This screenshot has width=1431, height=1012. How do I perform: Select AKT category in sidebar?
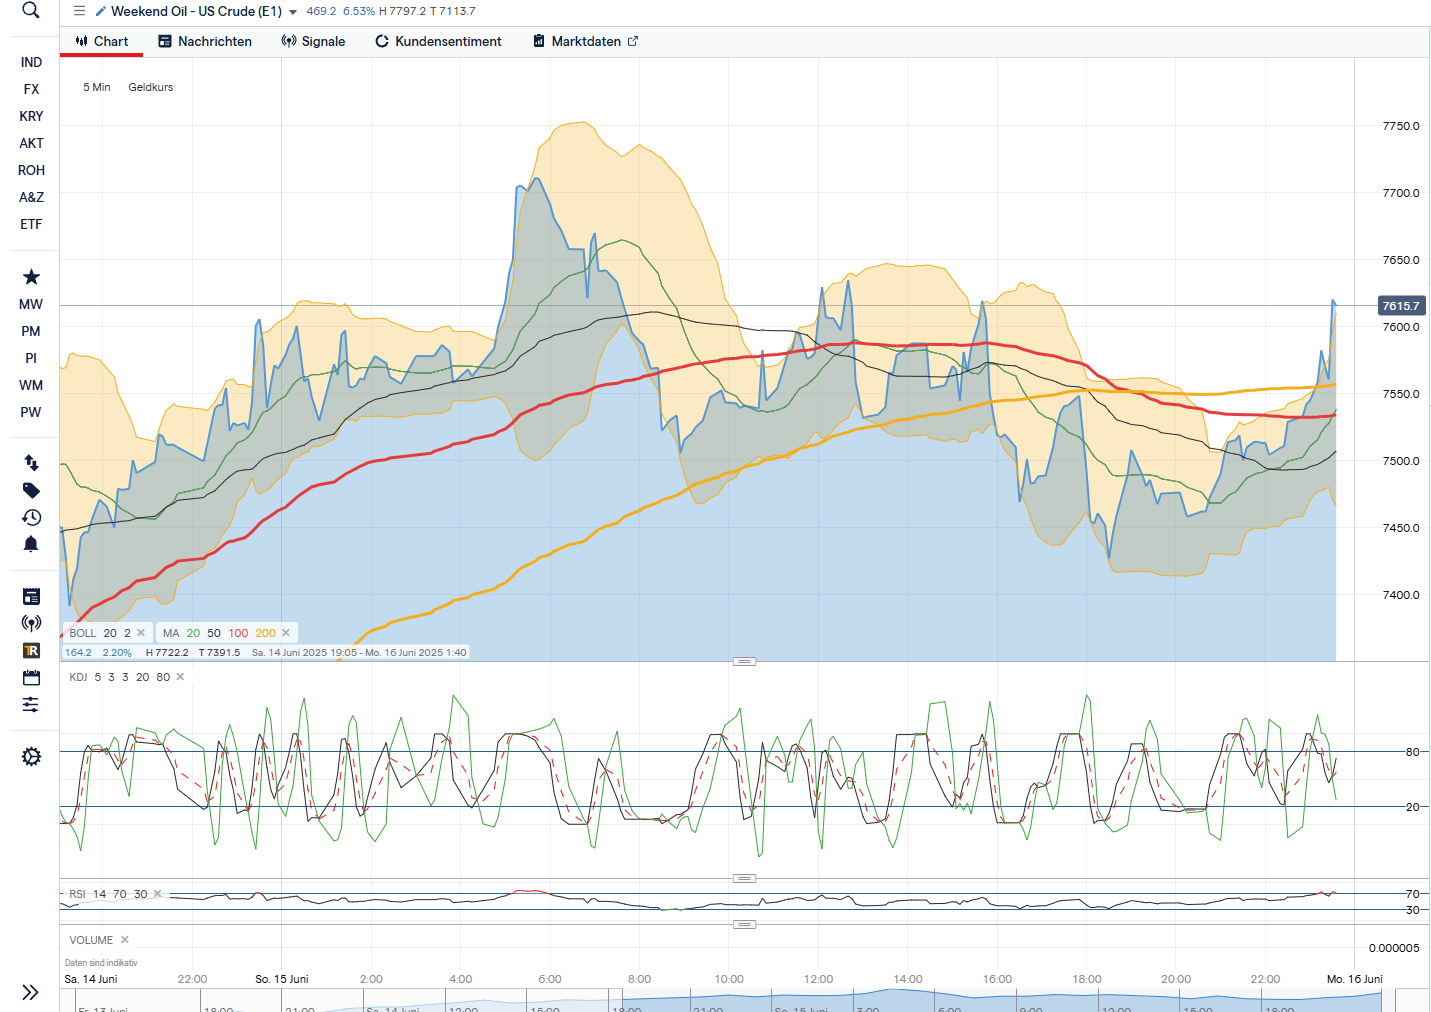pyautogui.click(x=31, y=143)
